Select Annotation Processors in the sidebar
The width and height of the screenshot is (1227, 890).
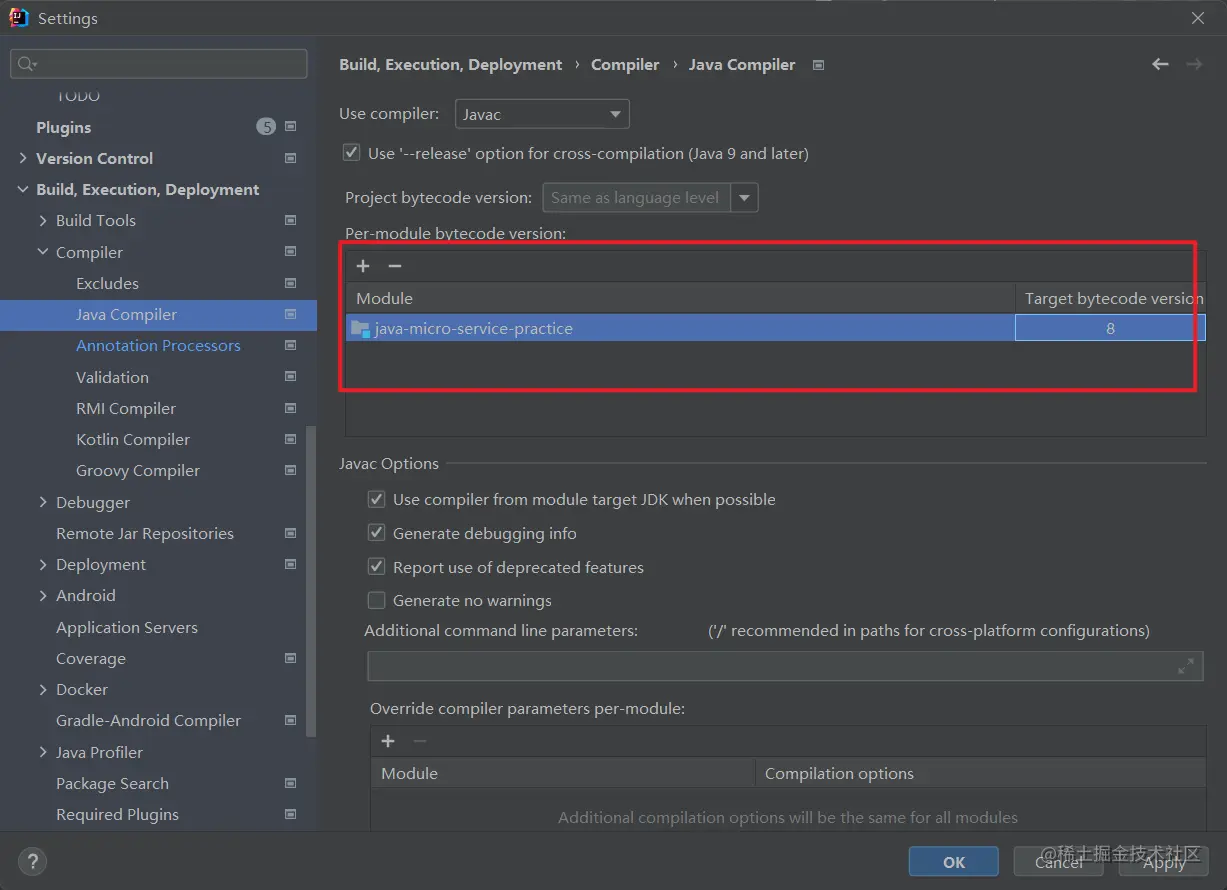(x=158, y=345)
